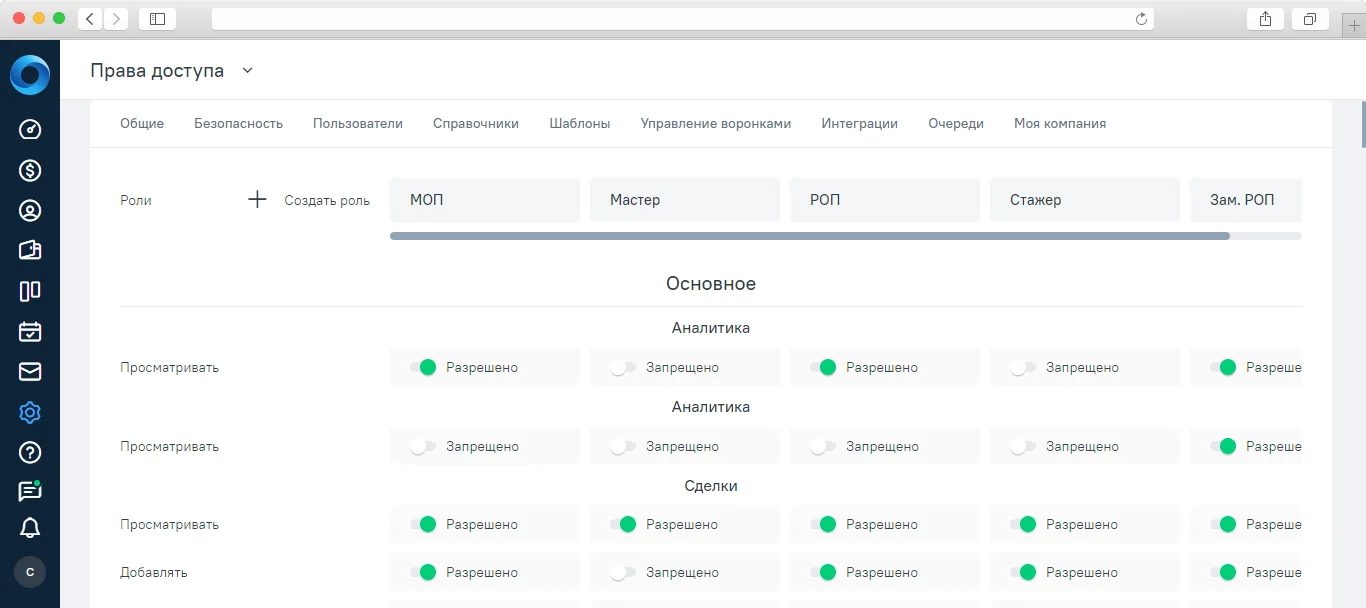Toggle Стажер first Аналитика Просматривать switch
Screen dimensions: 1366x608
(1023, 367)
